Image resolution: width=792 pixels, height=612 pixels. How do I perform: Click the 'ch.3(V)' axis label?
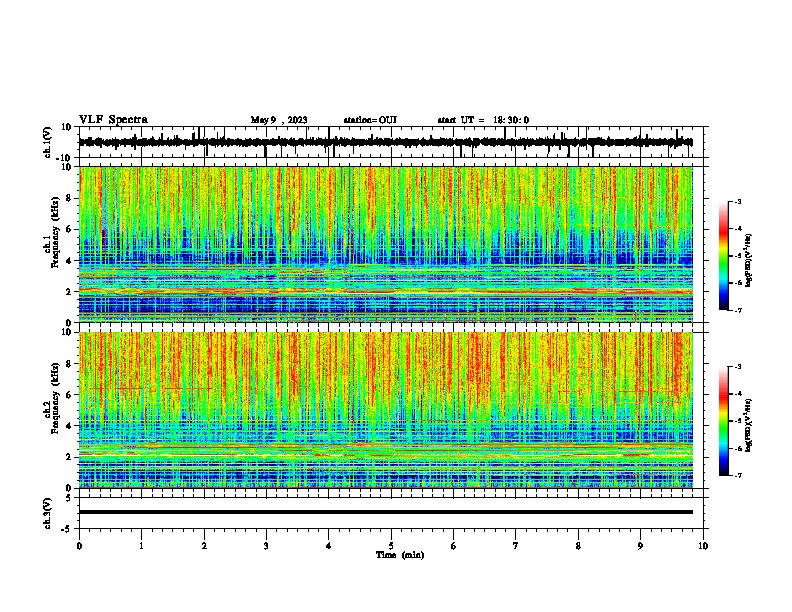tap(48, 513)
